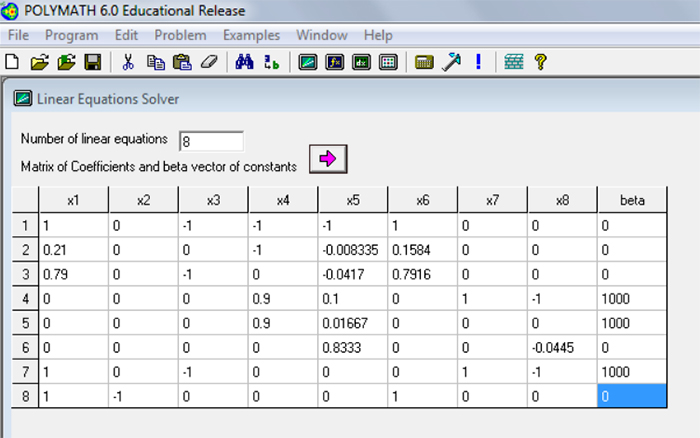The height and width of the screenshot is (438, 700).
Task: Select the highlighted beta cell in row 8
Action: point(631,396)
